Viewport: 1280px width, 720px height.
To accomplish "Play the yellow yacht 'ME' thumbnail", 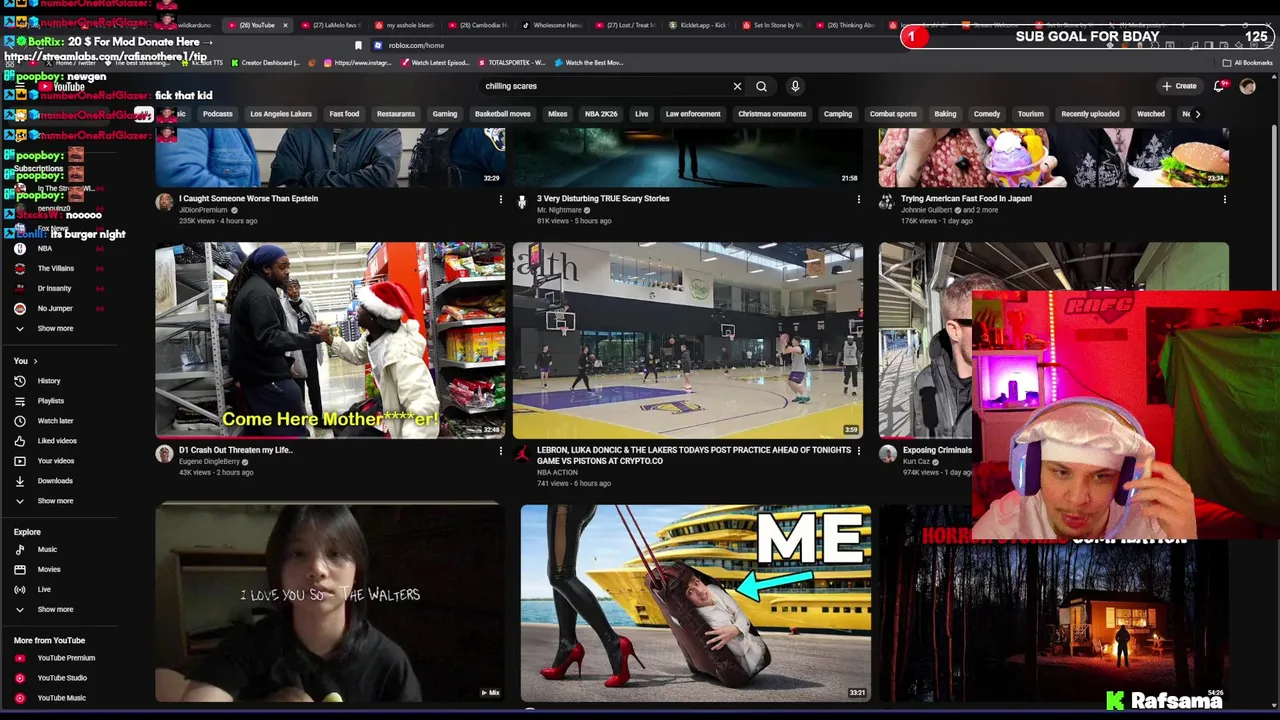I will pos(695,603).
